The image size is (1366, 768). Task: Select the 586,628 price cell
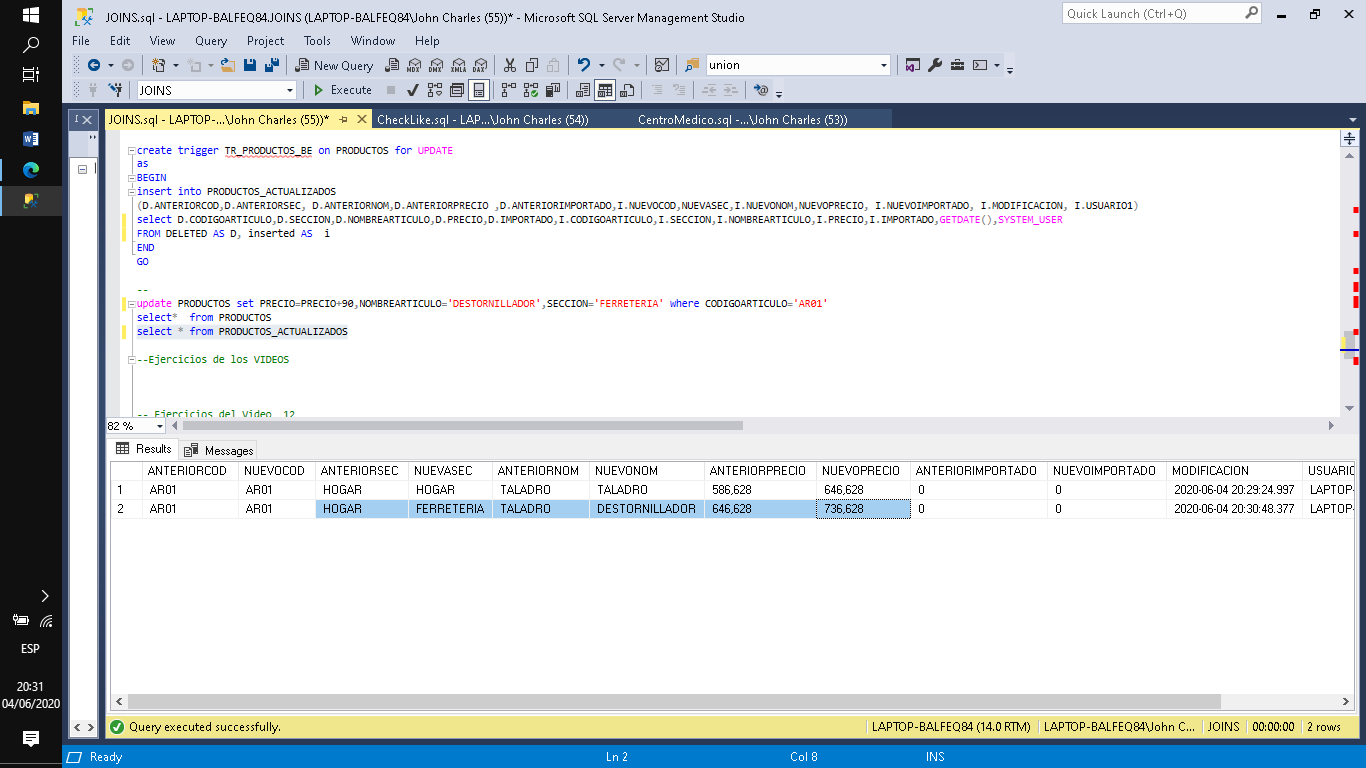(x=758, y=490)
